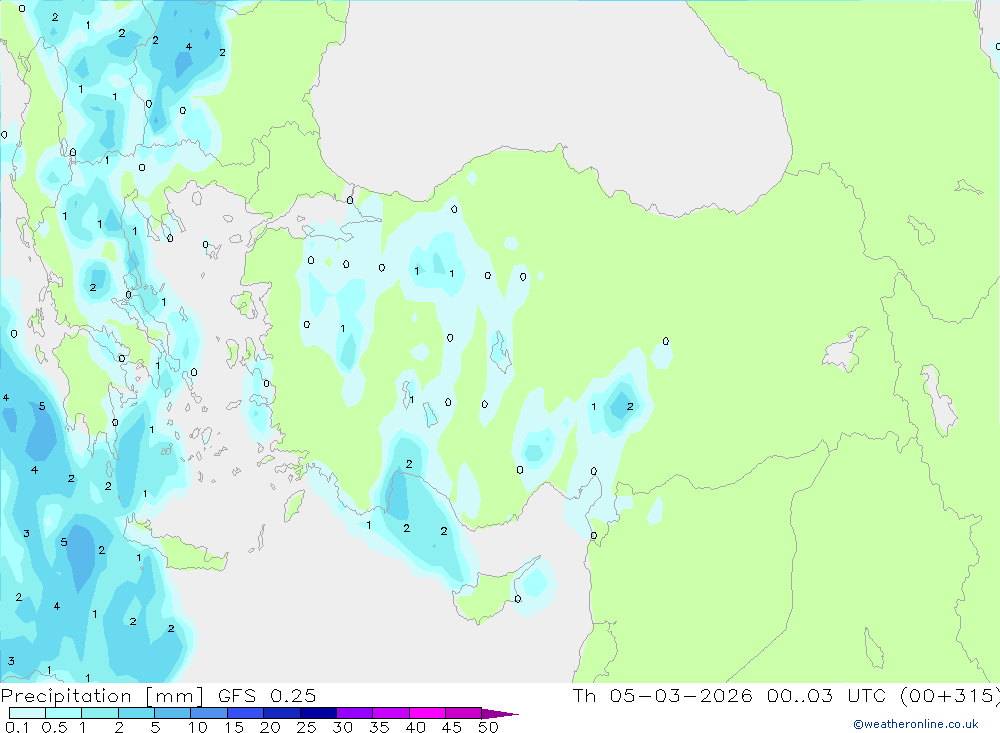Click the '(00+315)' forecast offset text
Viewport: 1000px width, 733px height.
coord(949,696)
